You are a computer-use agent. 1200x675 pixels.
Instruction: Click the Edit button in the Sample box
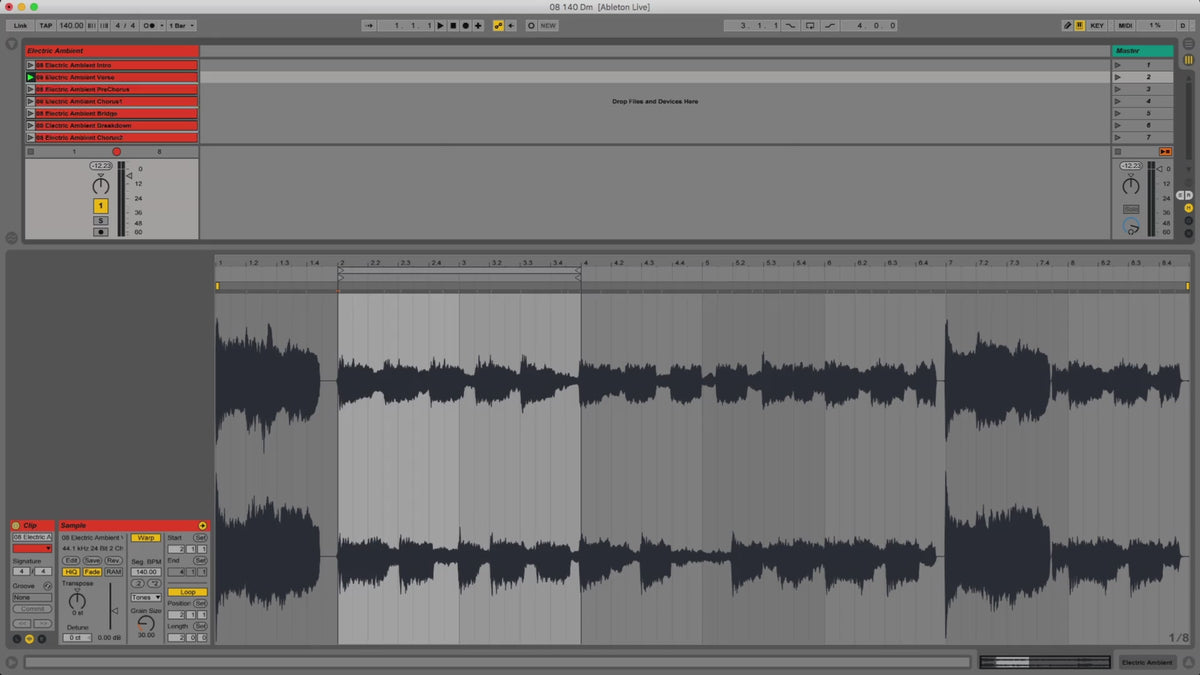tap(73, 560)
